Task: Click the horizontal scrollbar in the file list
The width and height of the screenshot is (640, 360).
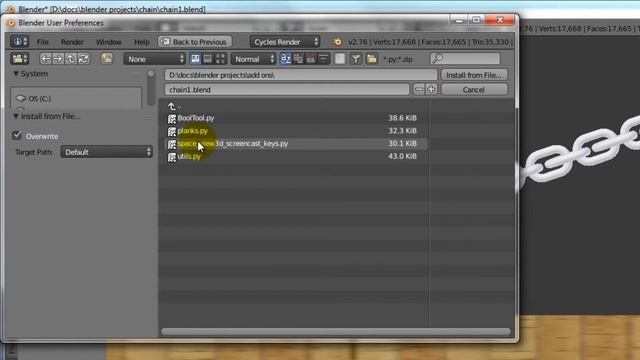Action: point(336,331)
